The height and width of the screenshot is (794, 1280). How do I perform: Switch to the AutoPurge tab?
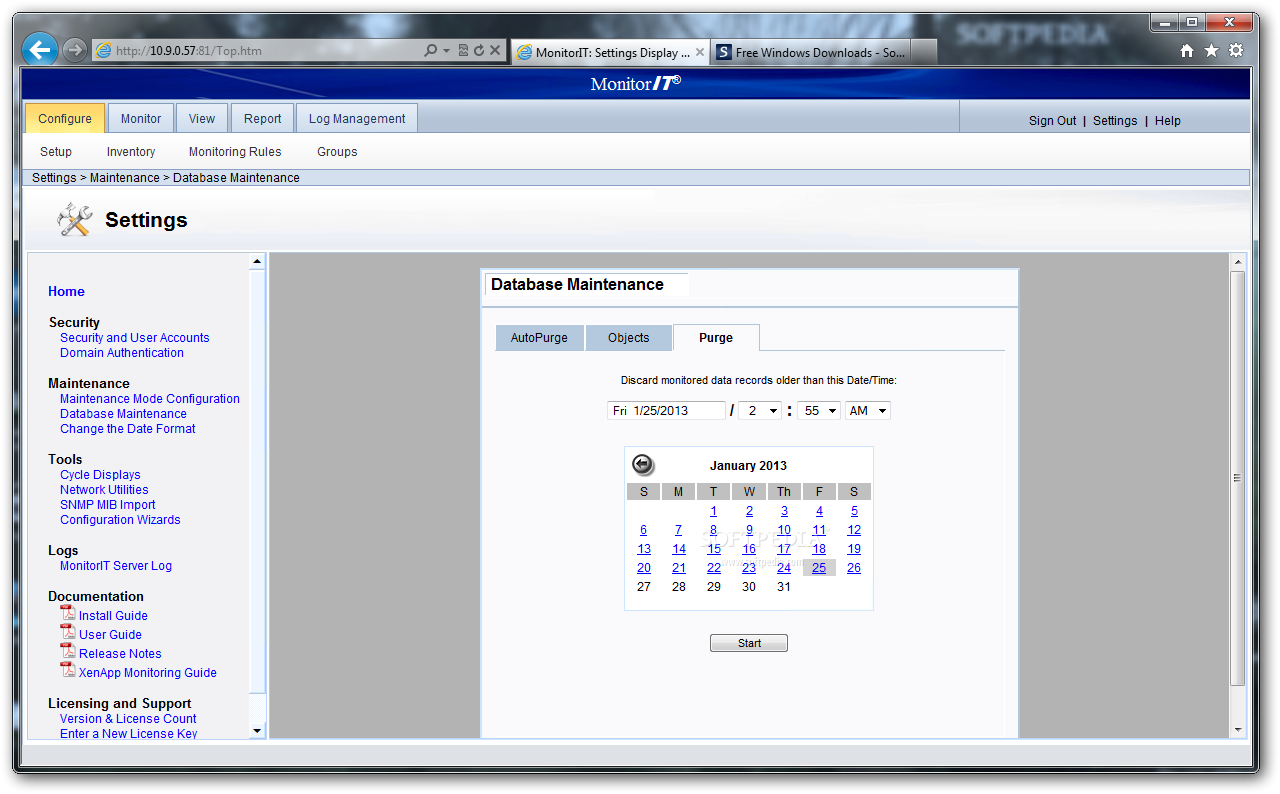tap(539, 338)
